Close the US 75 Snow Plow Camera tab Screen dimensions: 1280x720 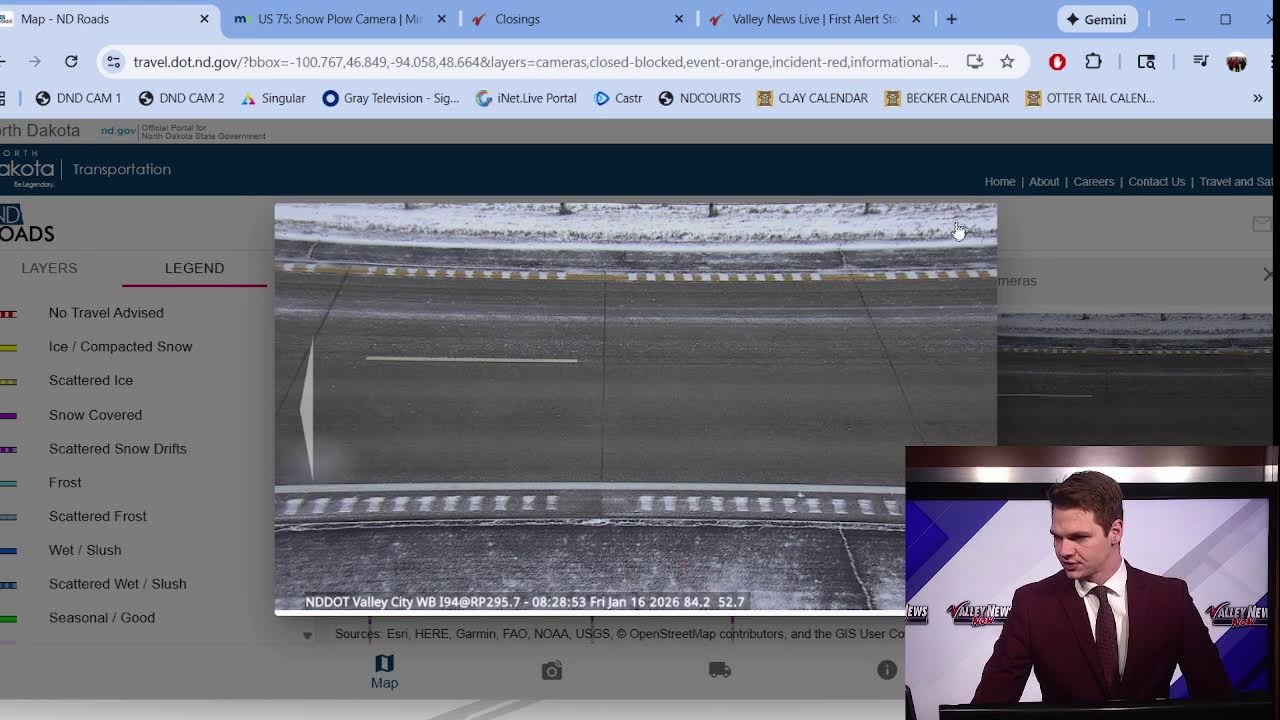pos(442,19)
